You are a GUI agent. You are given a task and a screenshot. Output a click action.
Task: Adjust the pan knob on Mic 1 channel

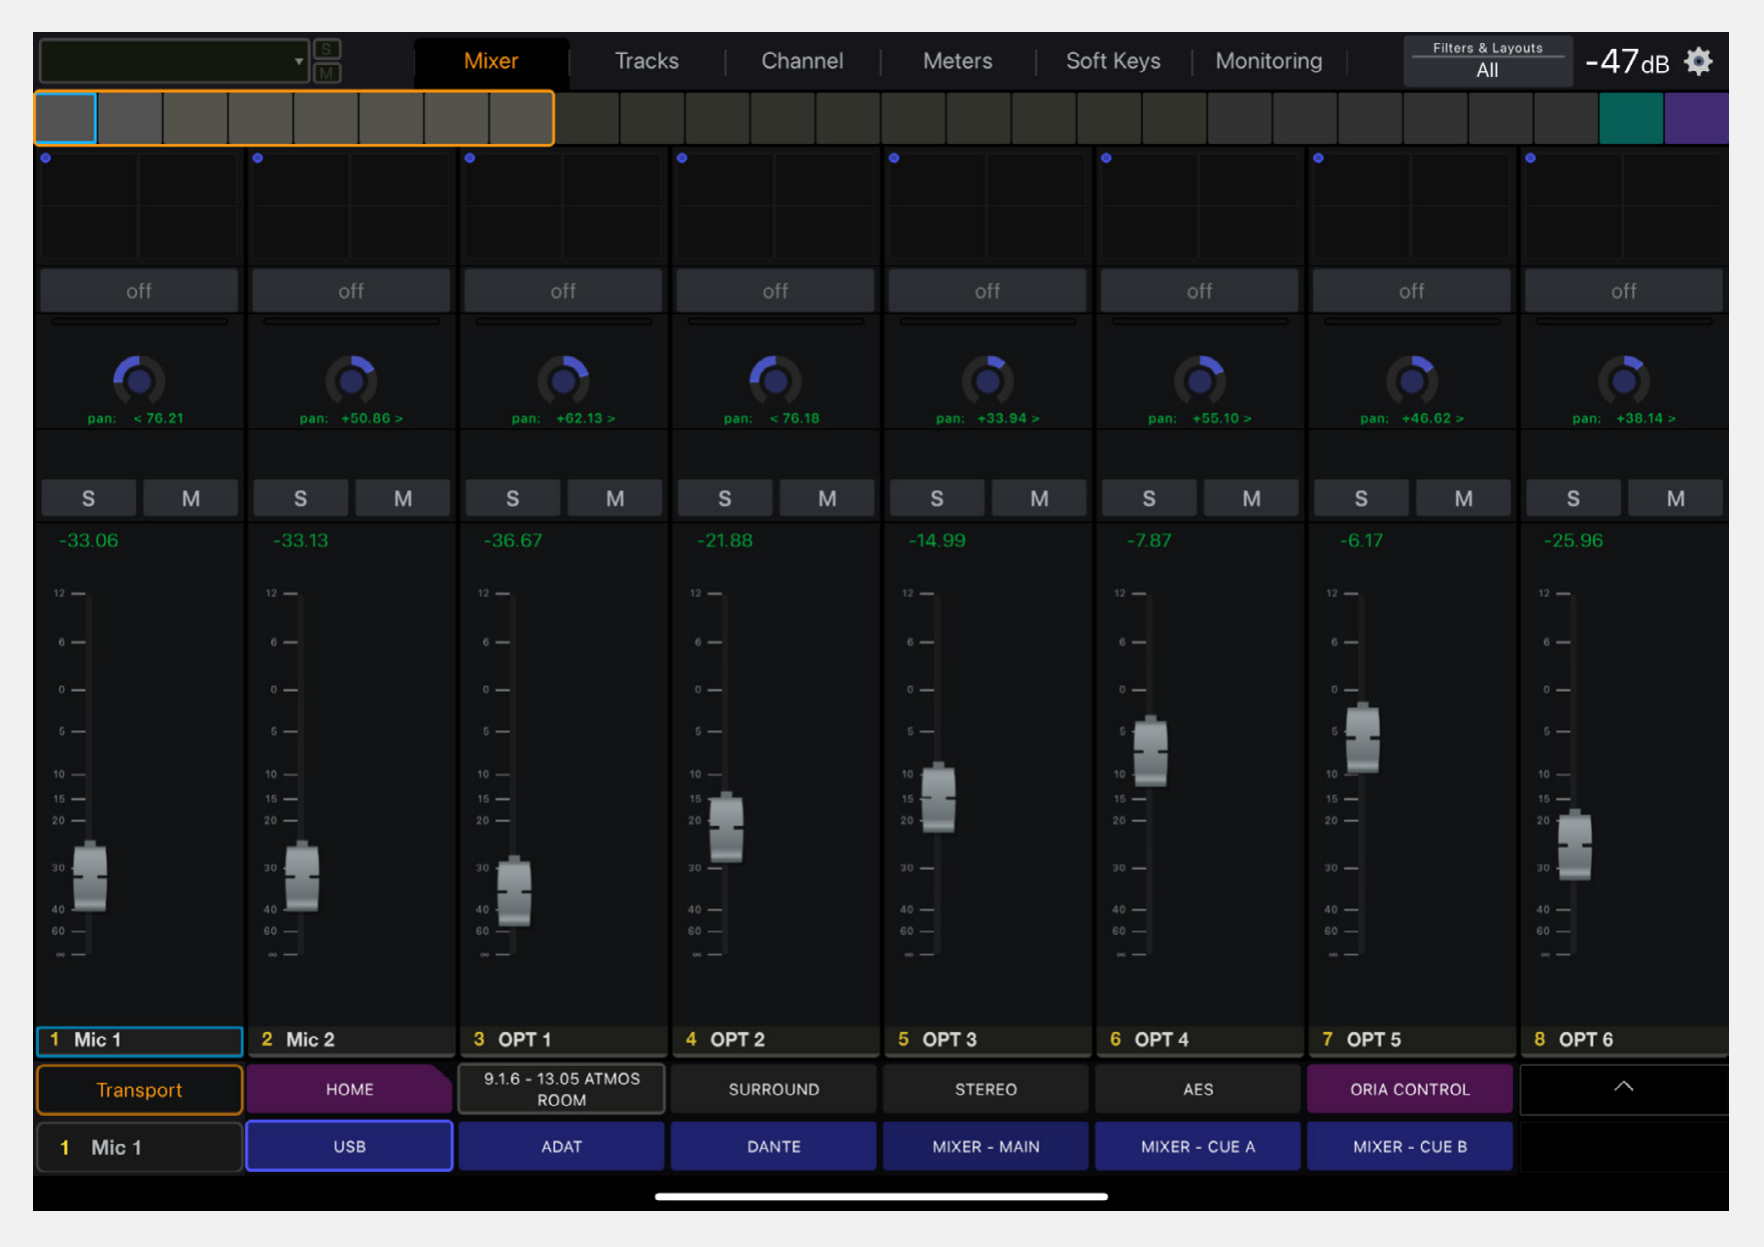139,380
